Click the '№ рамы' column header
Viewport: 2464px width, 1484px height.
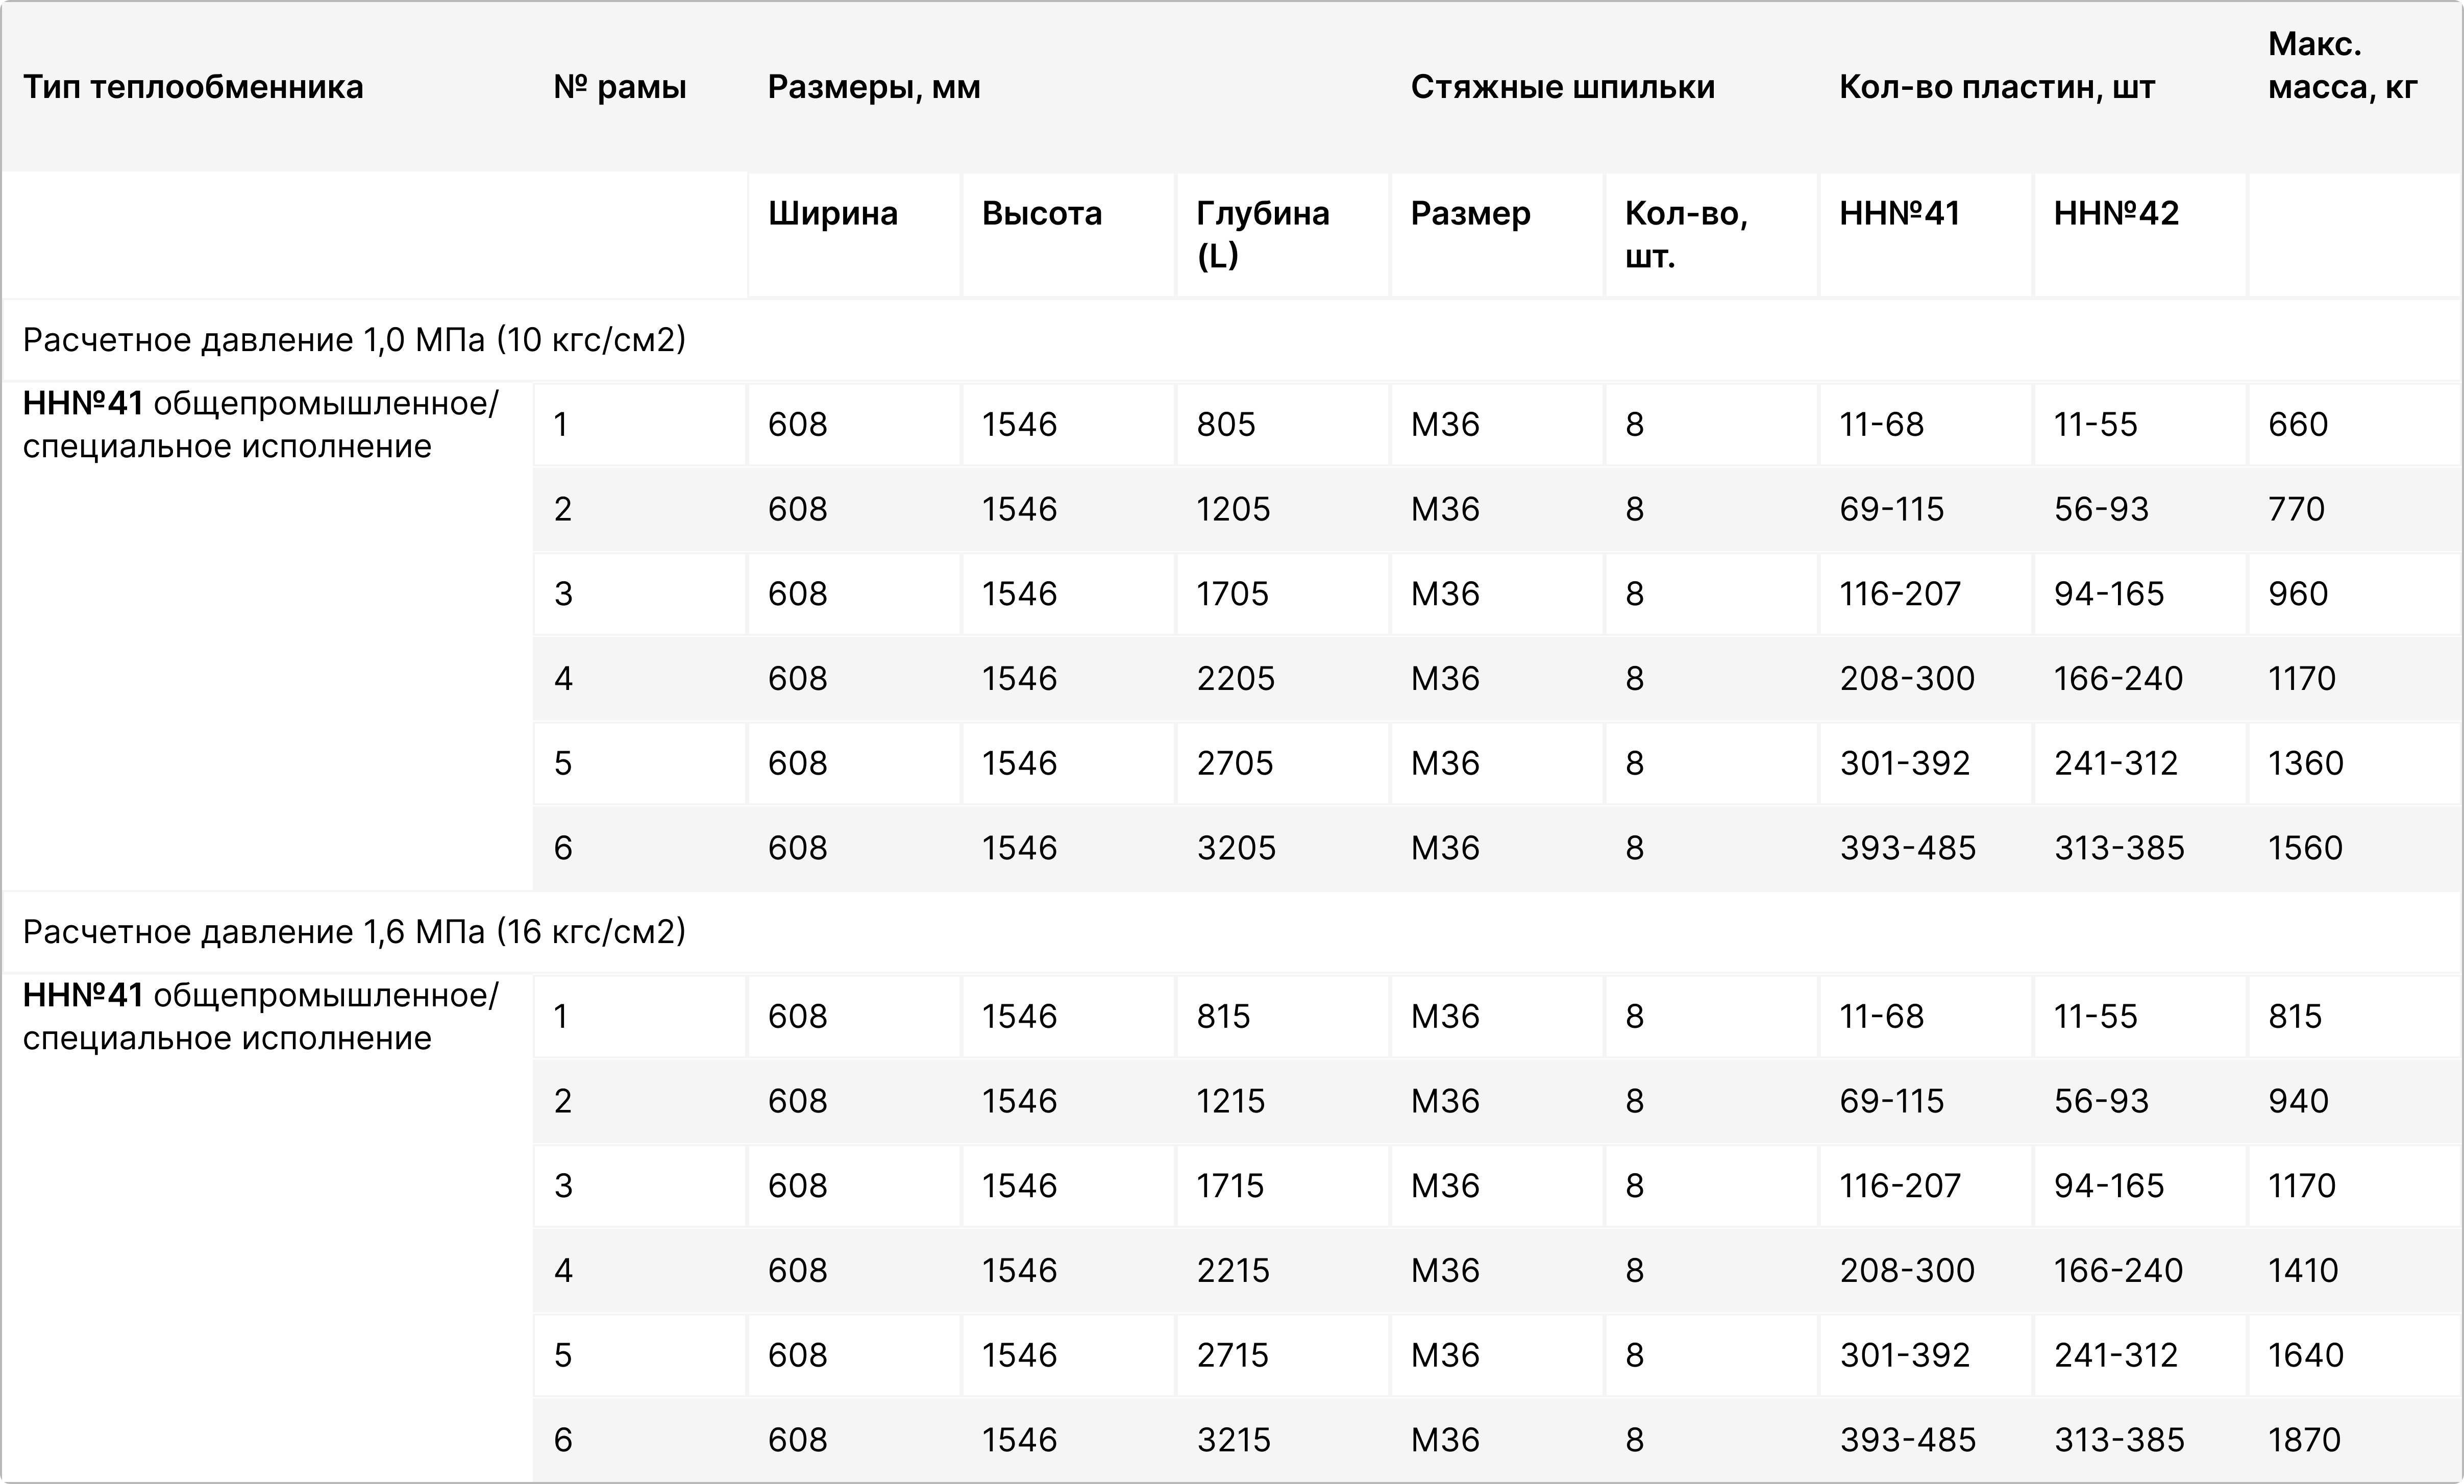point(620,87)
